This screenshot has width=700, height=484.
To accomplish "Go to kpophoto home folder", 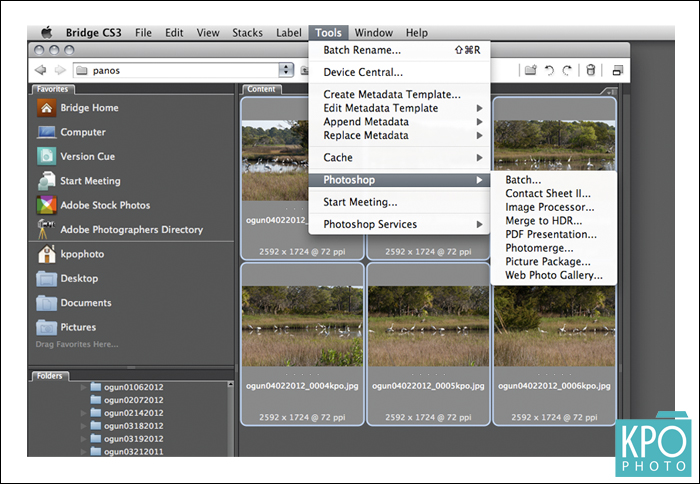I will pos(71,254).
